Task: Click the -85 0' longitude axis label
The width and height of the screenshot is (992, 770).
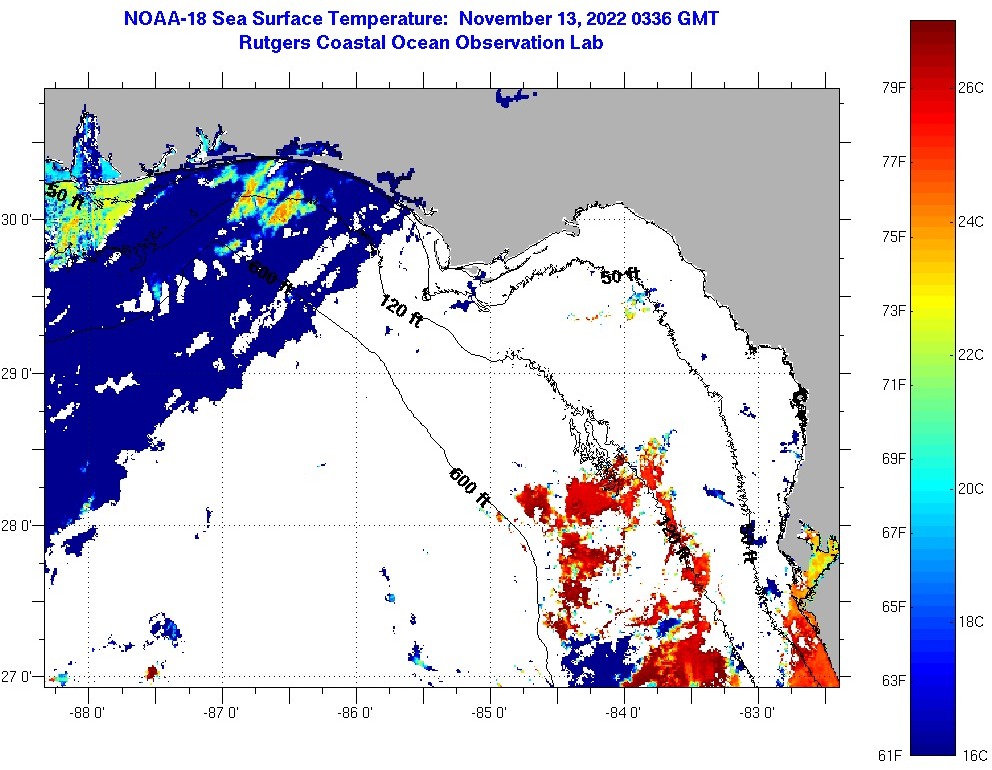Action: click(490, 712)
